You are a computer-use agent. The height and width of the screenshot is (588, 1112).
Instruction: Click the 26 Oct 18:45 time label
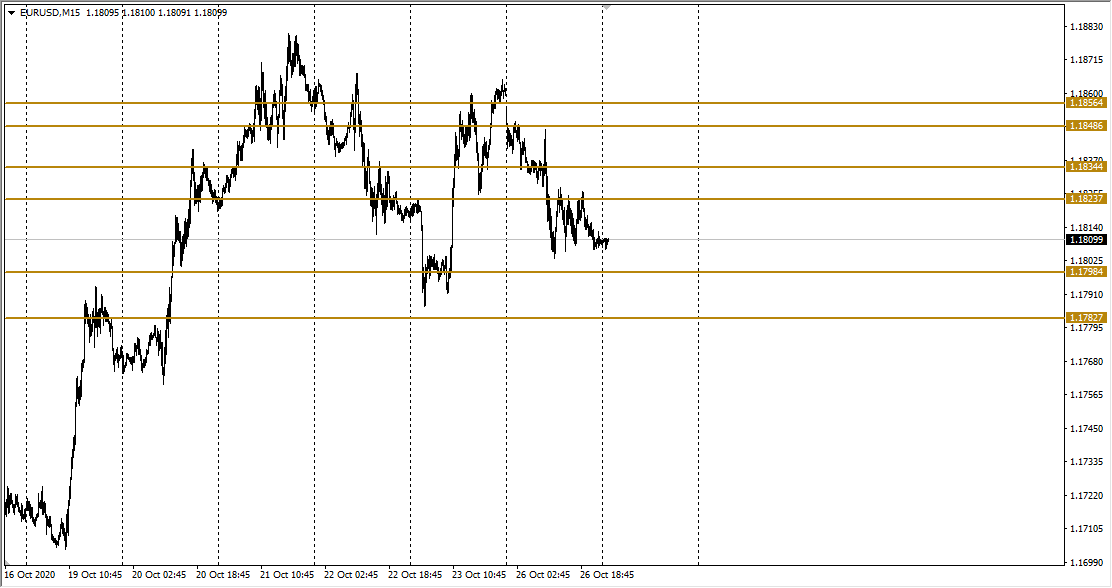tap(607, 576)
